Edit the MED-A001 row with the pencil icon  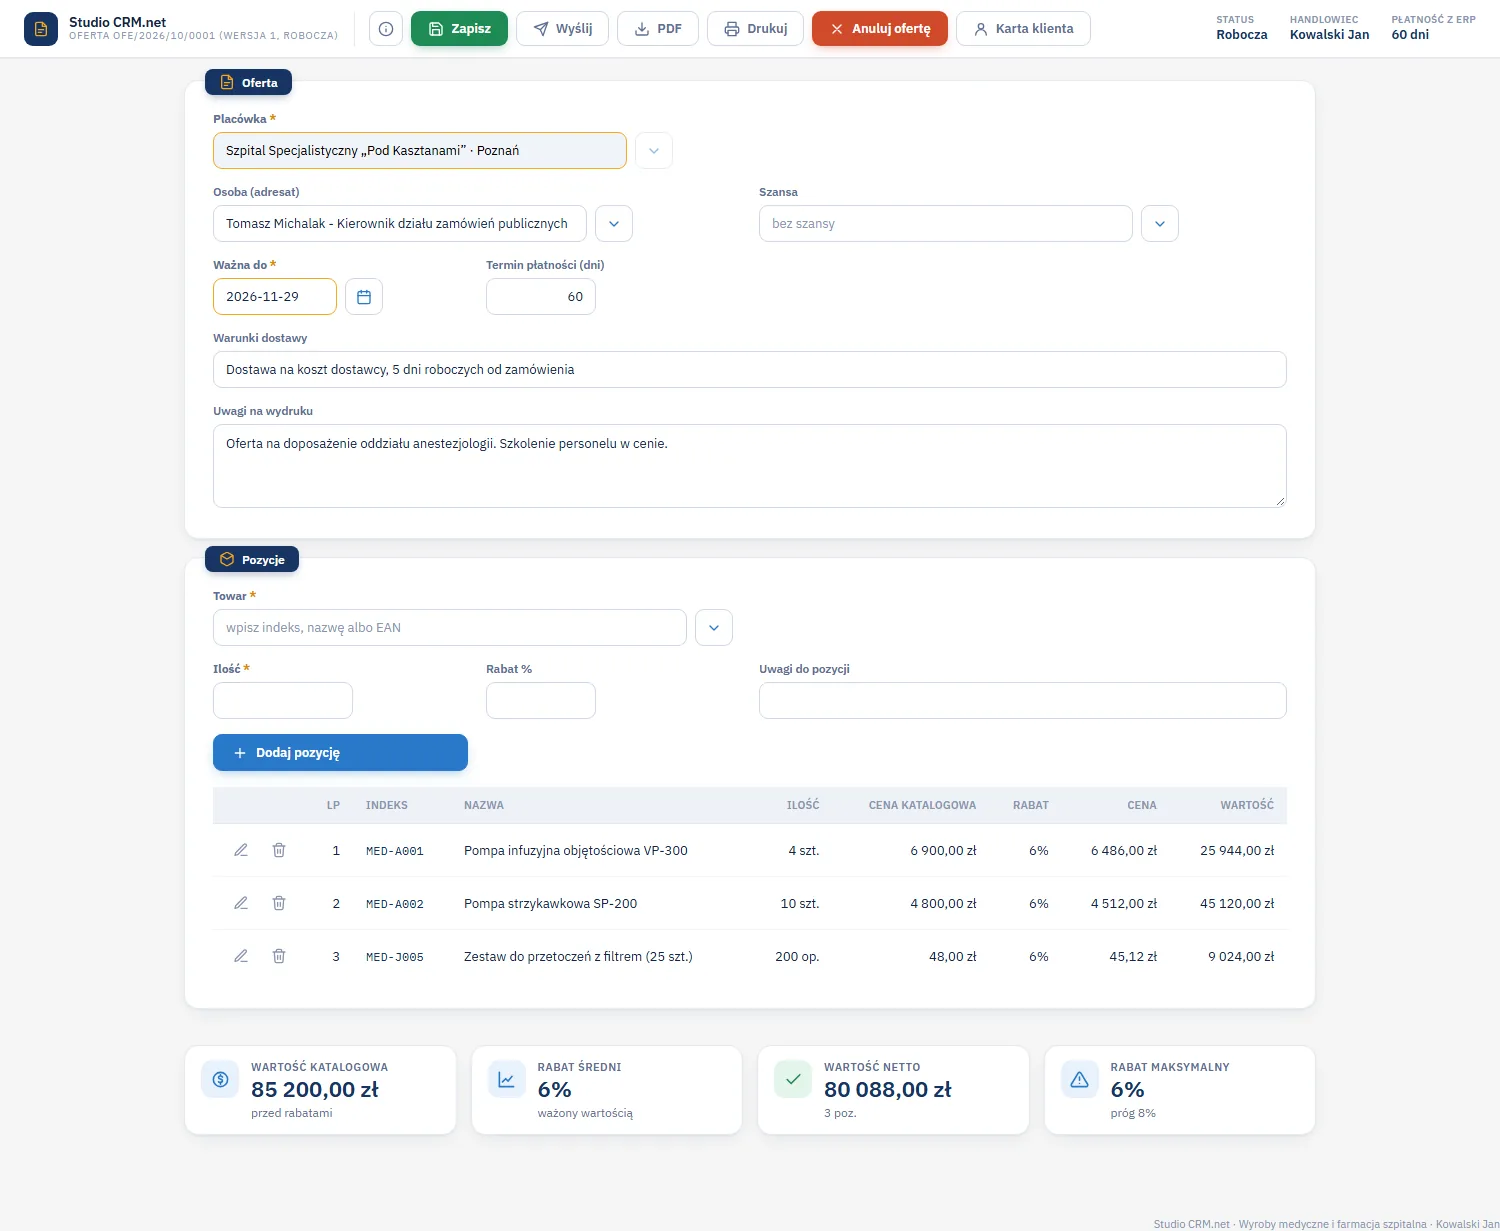[241, 850]
